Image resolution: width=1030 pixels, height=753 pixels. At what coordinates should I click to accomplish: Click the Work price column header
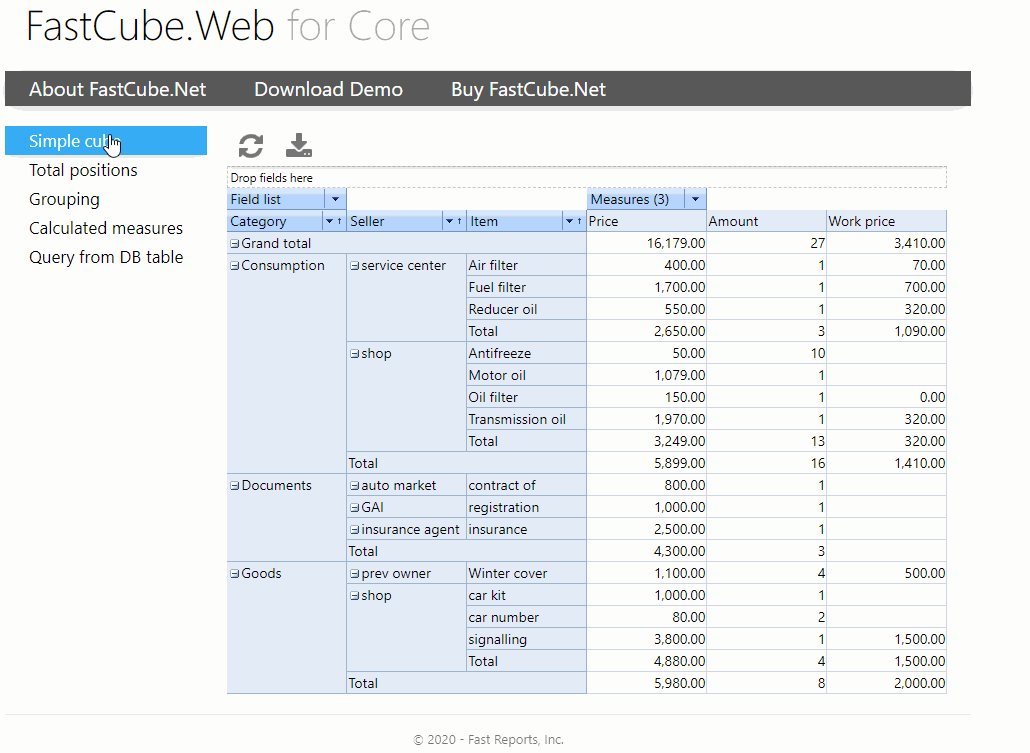pyautogui.click(x=886, y=221)
